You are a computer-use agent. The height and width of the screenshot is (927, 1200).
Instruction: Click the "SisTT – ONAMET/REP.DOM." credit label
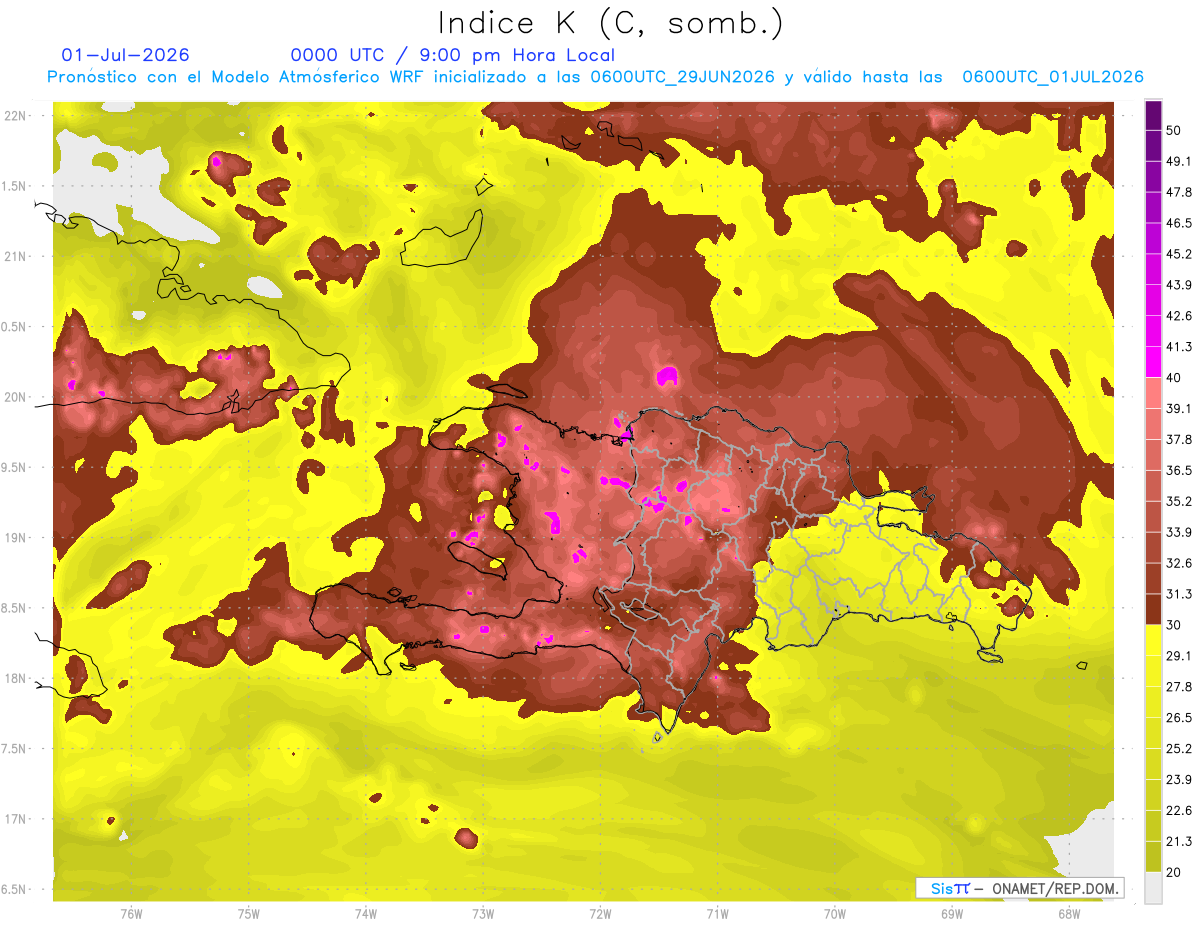pos(1019,888)
